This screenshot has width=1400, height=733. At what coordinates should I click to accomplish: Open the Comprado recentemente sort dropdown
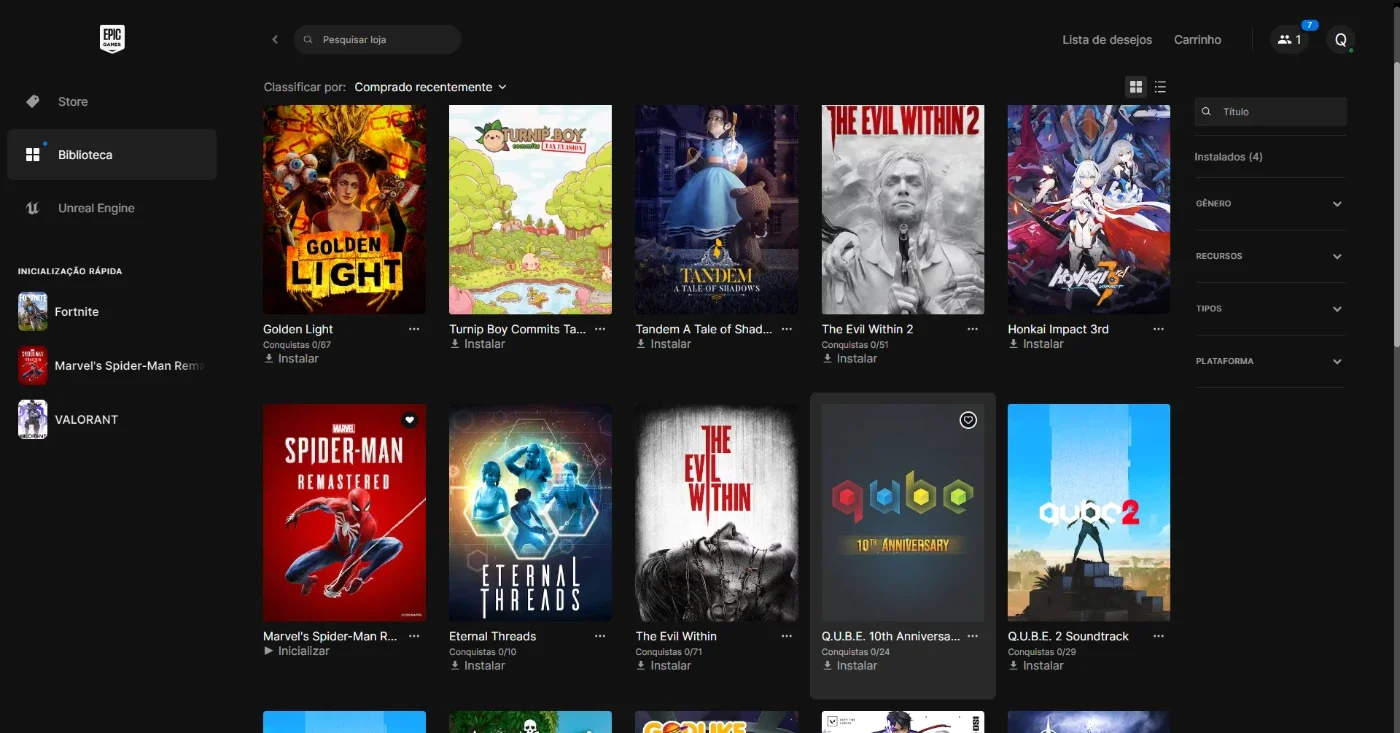pos(431,87)
